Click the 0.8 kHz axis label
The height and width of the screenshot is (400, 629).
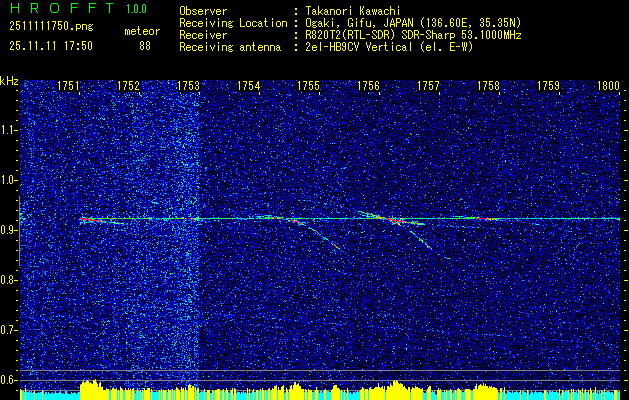click(x=8, y=280)
